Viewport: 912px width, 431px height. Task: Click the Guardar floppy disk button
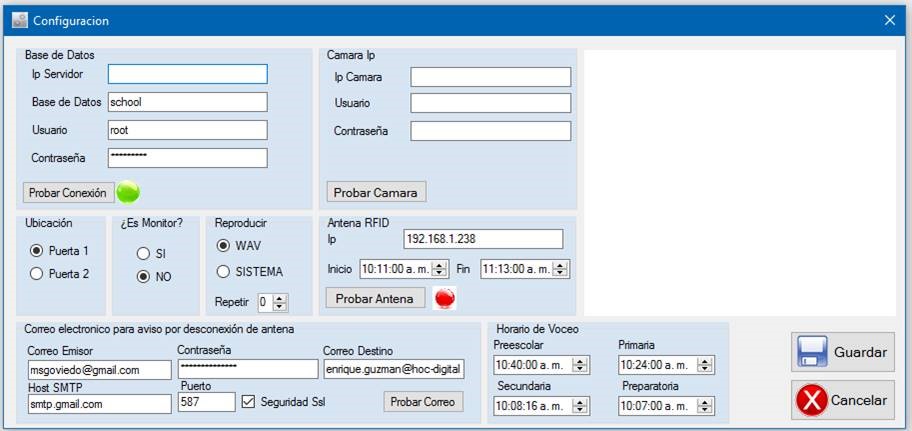pyautogui.click(x=842, y=352)
